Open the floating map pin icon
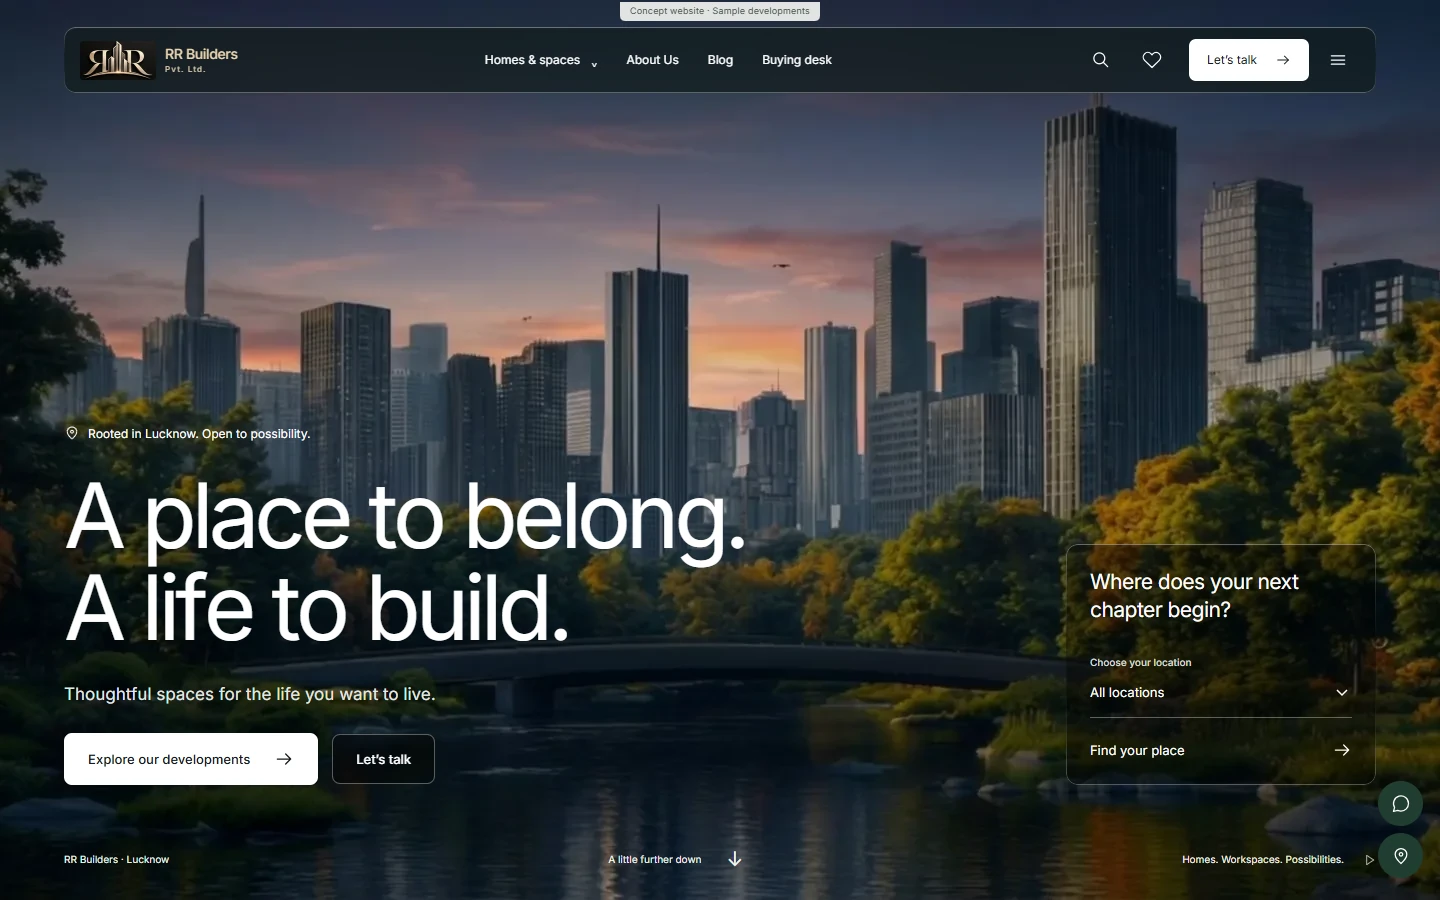Screen dimensions: 1440x900 click(1400, 856)
